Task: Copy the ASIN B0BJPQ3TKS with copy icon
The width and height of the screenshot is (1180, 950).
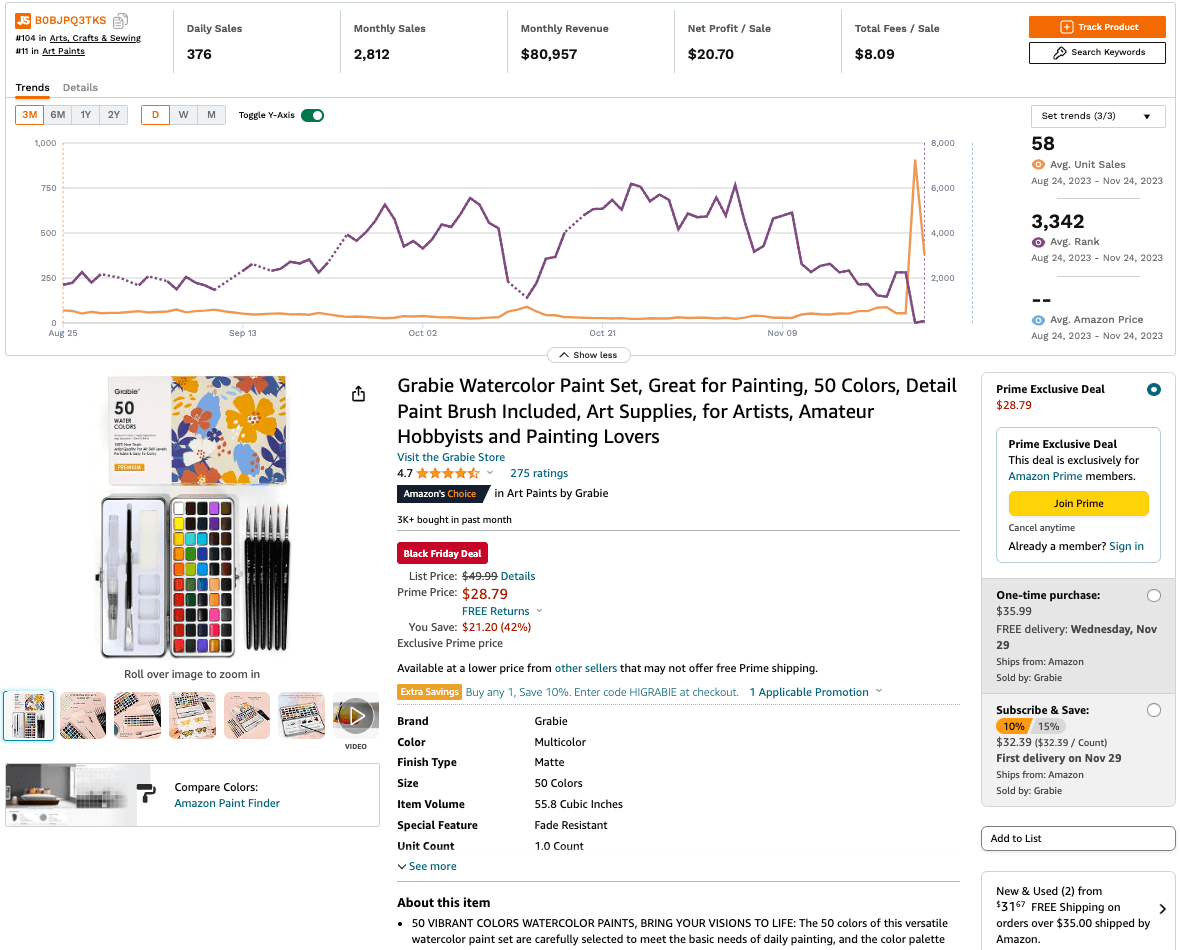Action: 120,21
